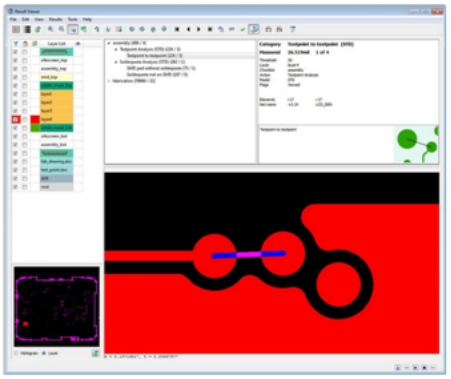
Task: Click the red color swatch of layer4
Action: tap(35, 119)
